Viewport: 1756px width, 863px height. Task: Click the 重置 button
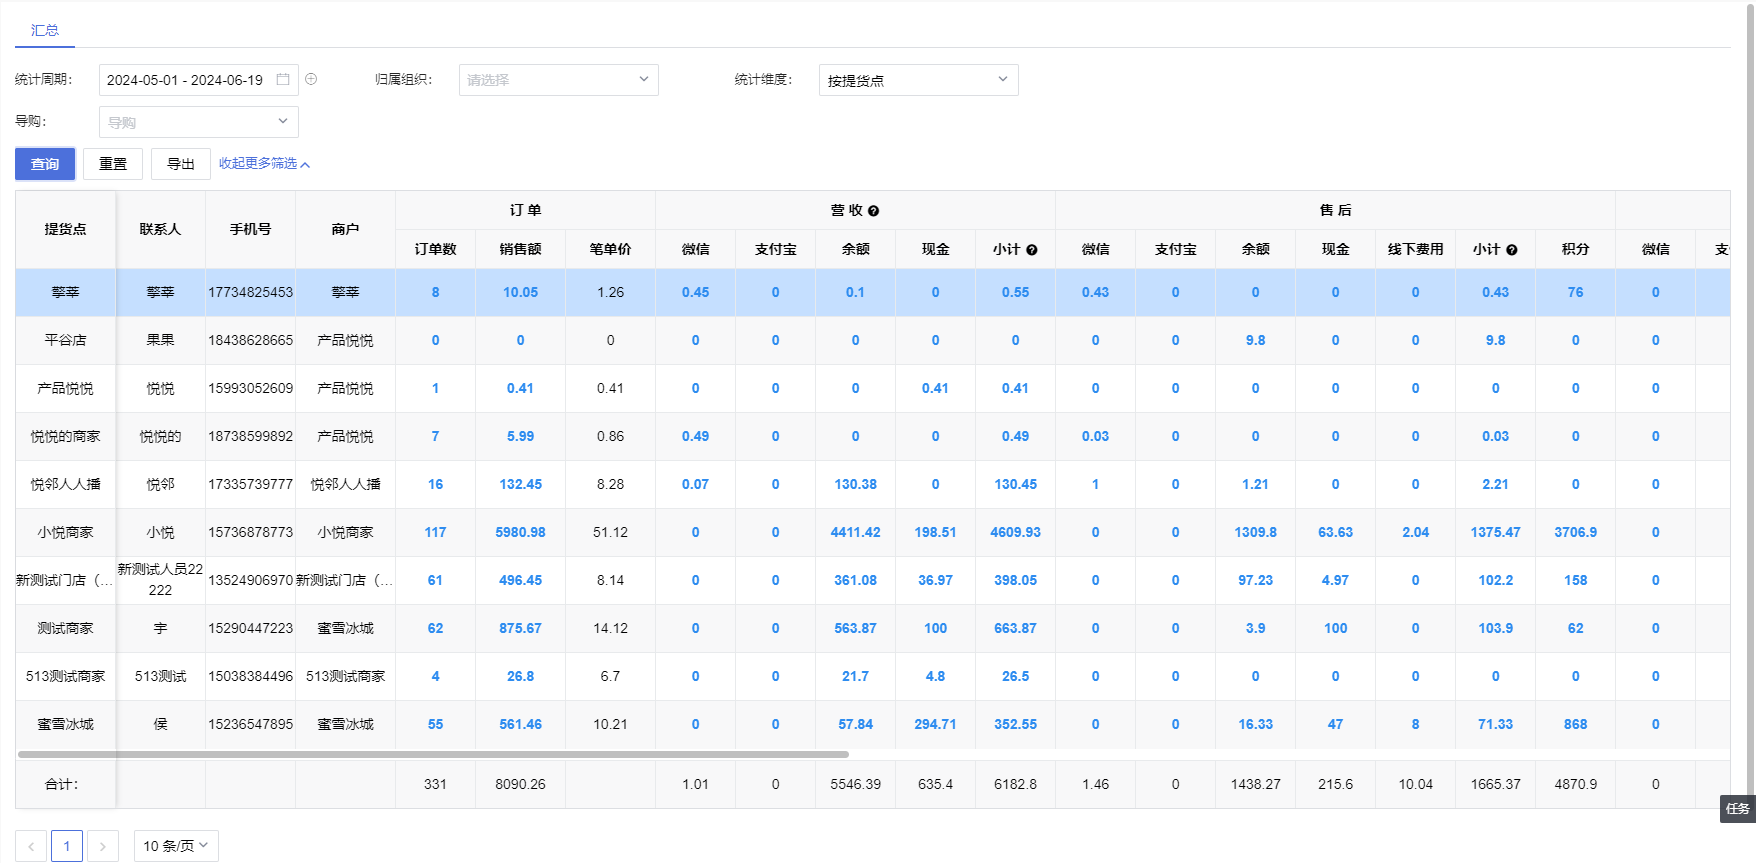coord(113,164)
